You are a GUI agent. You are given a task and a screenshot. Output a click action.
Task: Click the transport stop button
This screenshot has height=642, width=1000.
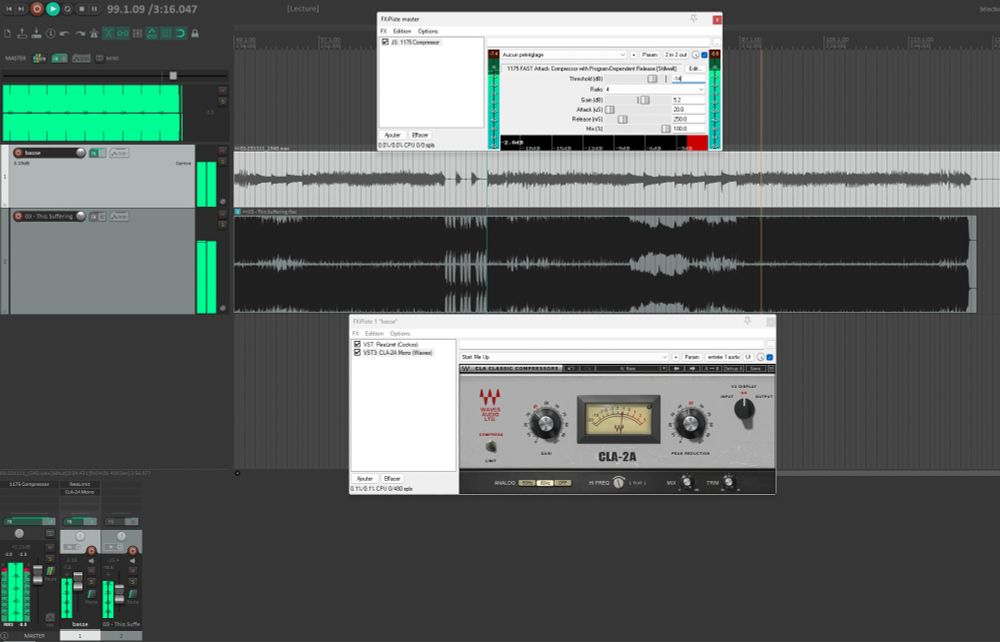point(81,9)
